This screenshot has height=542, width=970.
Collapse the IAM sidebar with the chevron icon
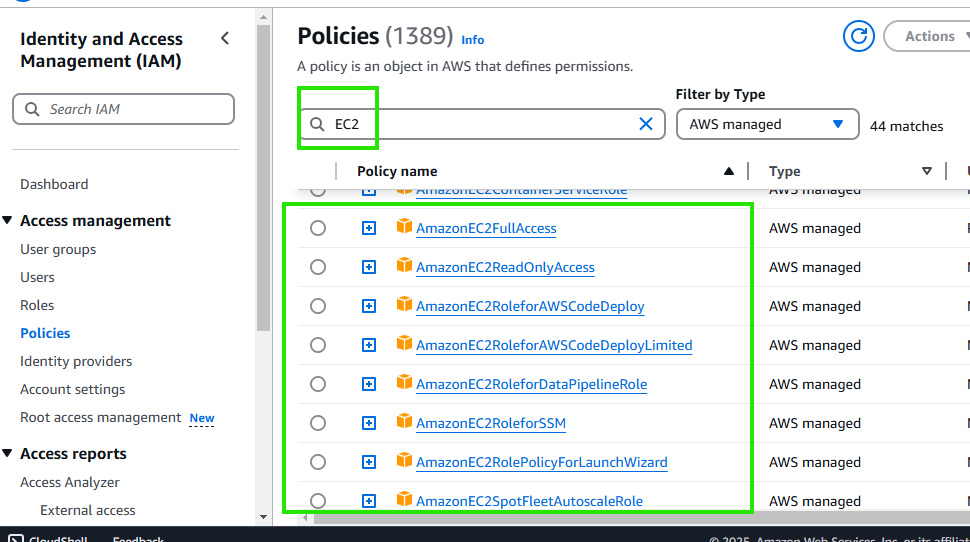[225, 38]
